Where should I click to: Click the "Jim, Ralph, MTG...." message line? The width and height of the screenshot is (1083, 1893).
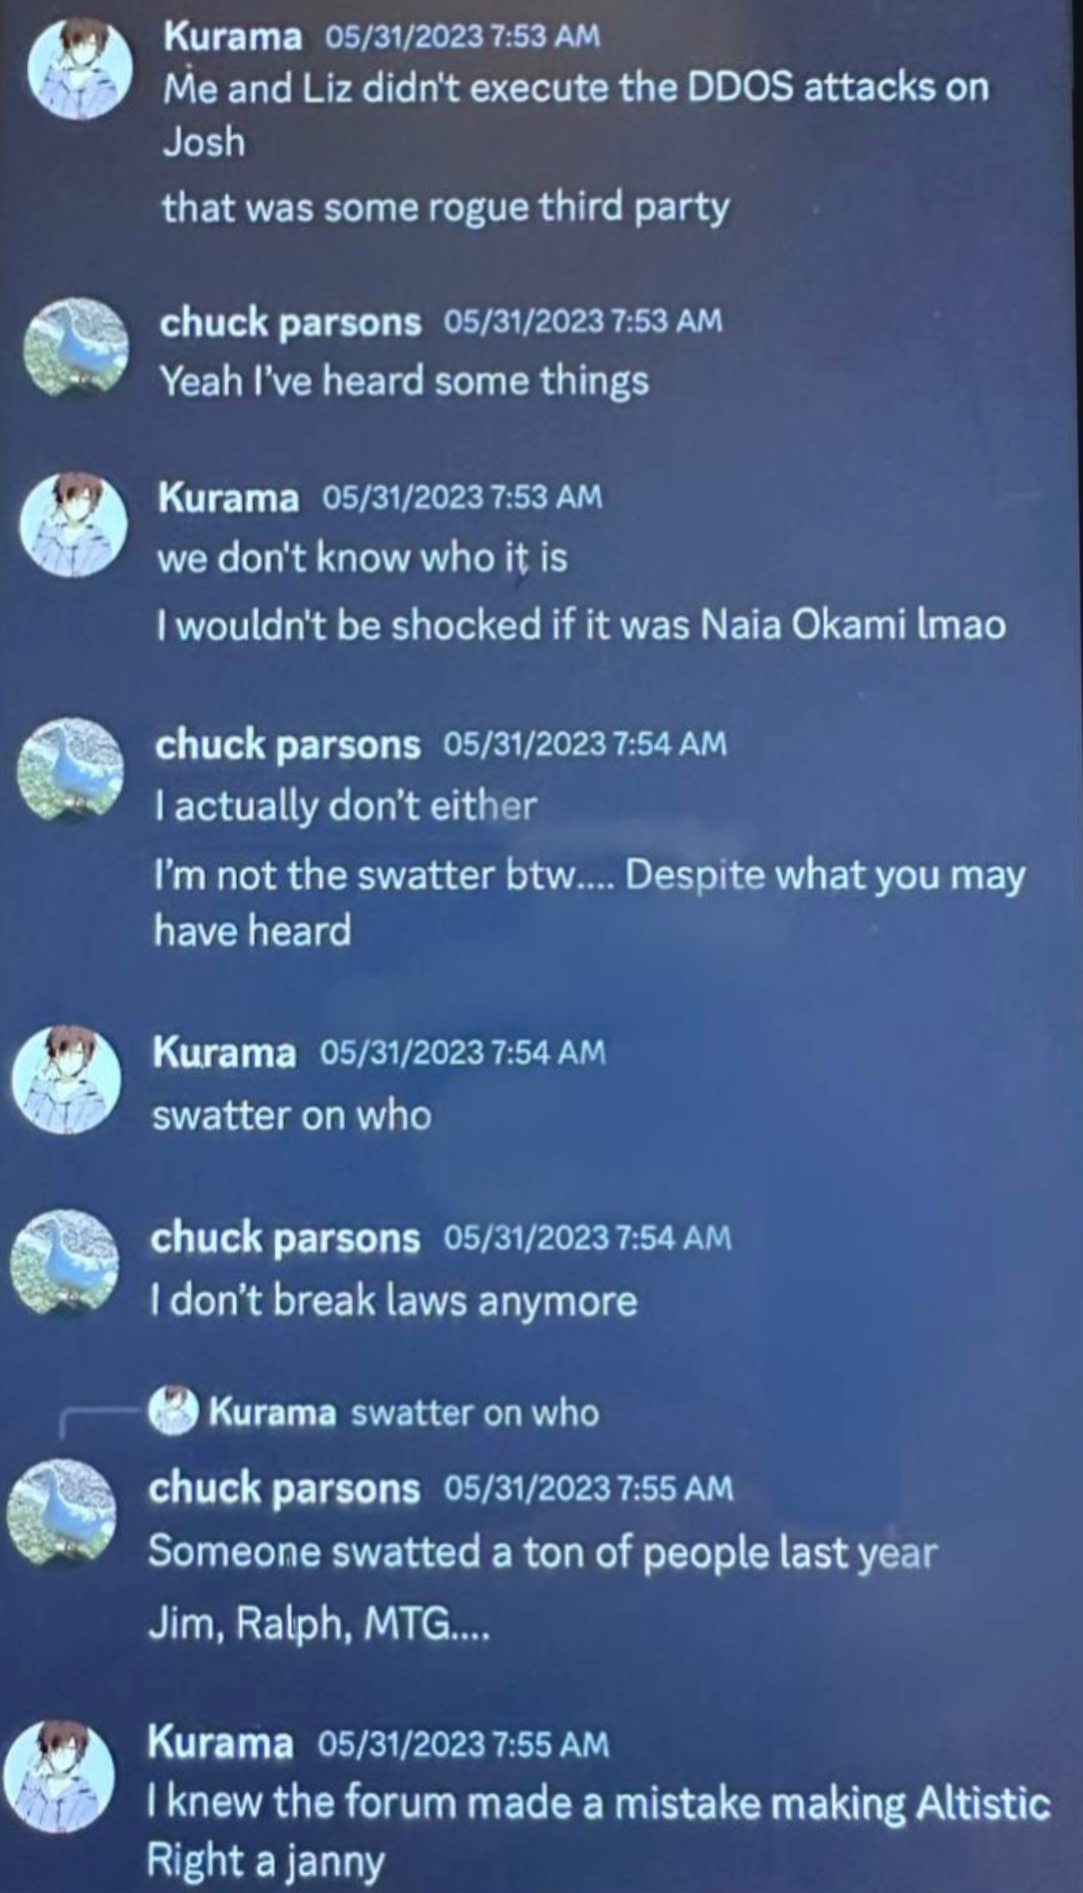[x=319, y=1622]
